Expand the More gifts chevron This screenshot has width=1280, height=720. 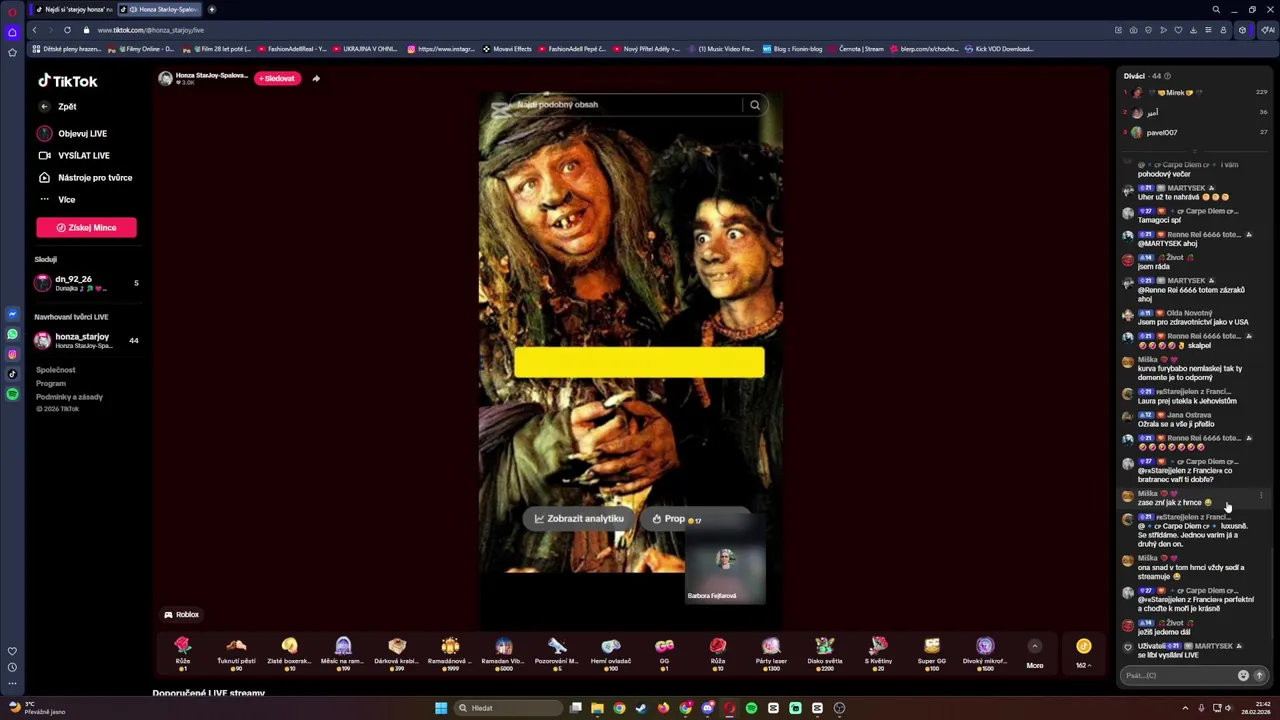[x=1035, y=646]
